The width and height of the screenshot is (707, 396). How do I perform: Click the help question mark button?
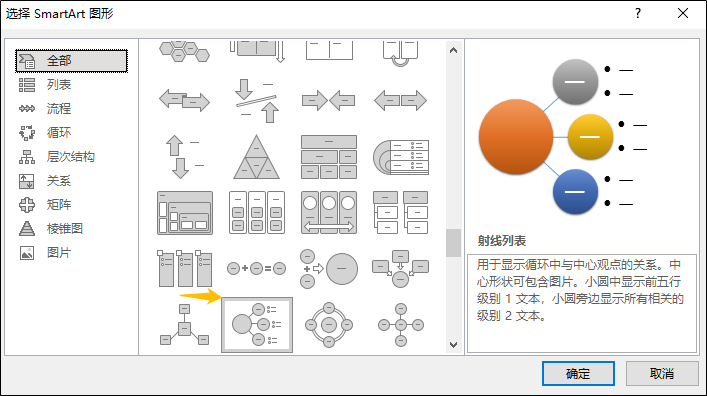tap(638, 13)
